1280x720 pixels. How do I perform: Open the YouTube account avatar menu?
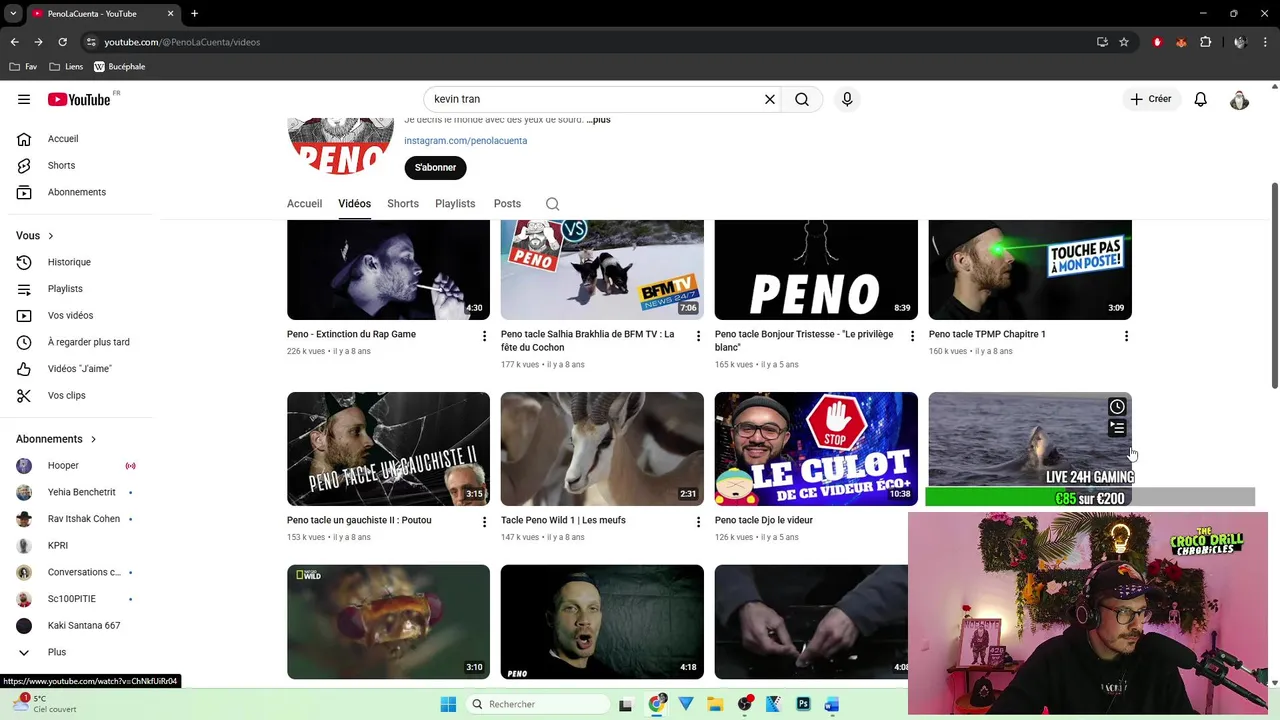[x=1239, y=100]
